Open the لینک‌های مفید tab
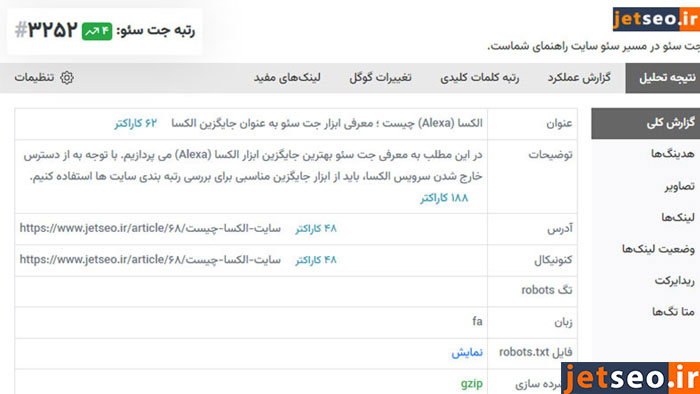This screenshot has height=394, width=700. [287, 78]
